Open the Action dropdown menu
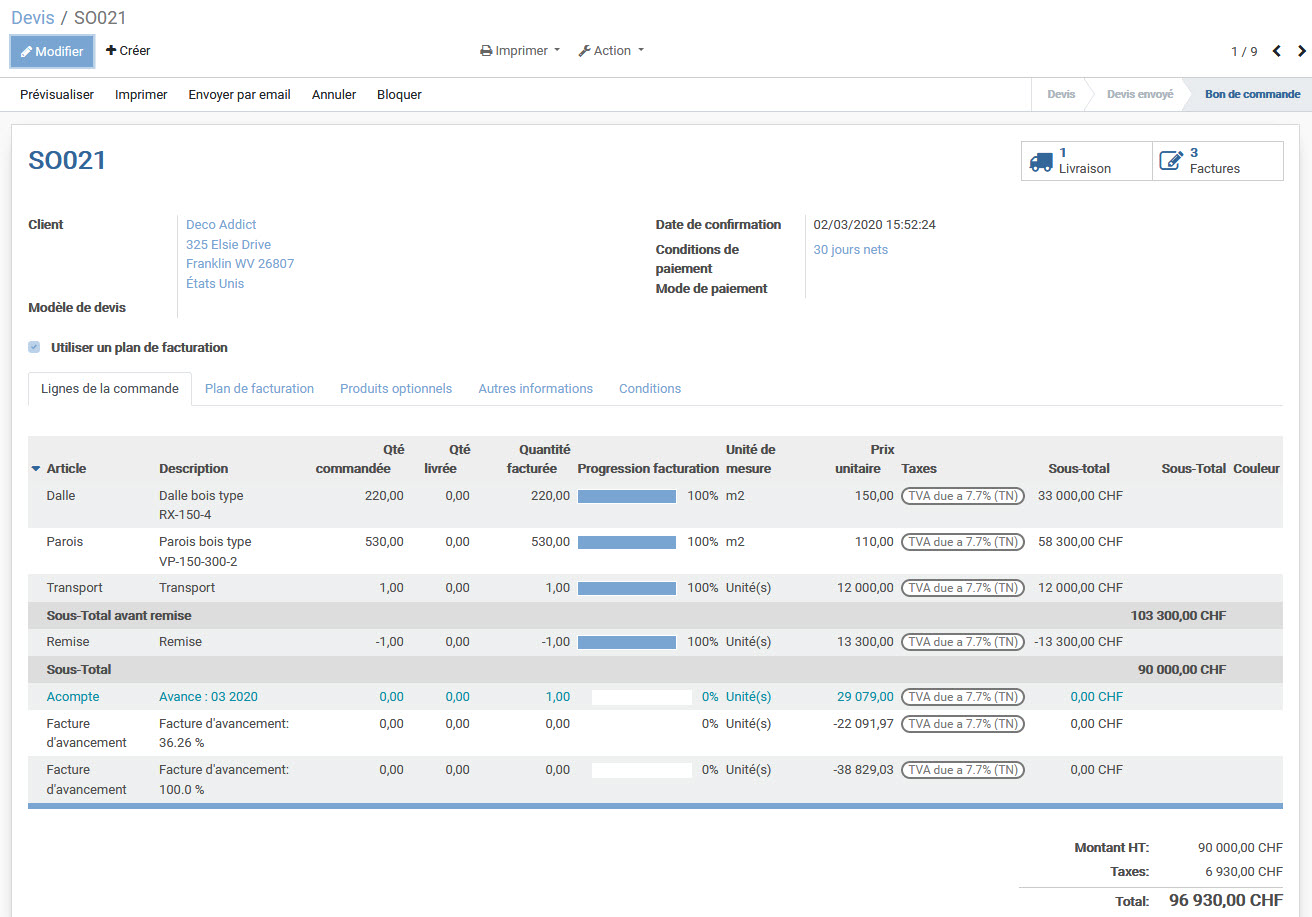 point(611,51)
